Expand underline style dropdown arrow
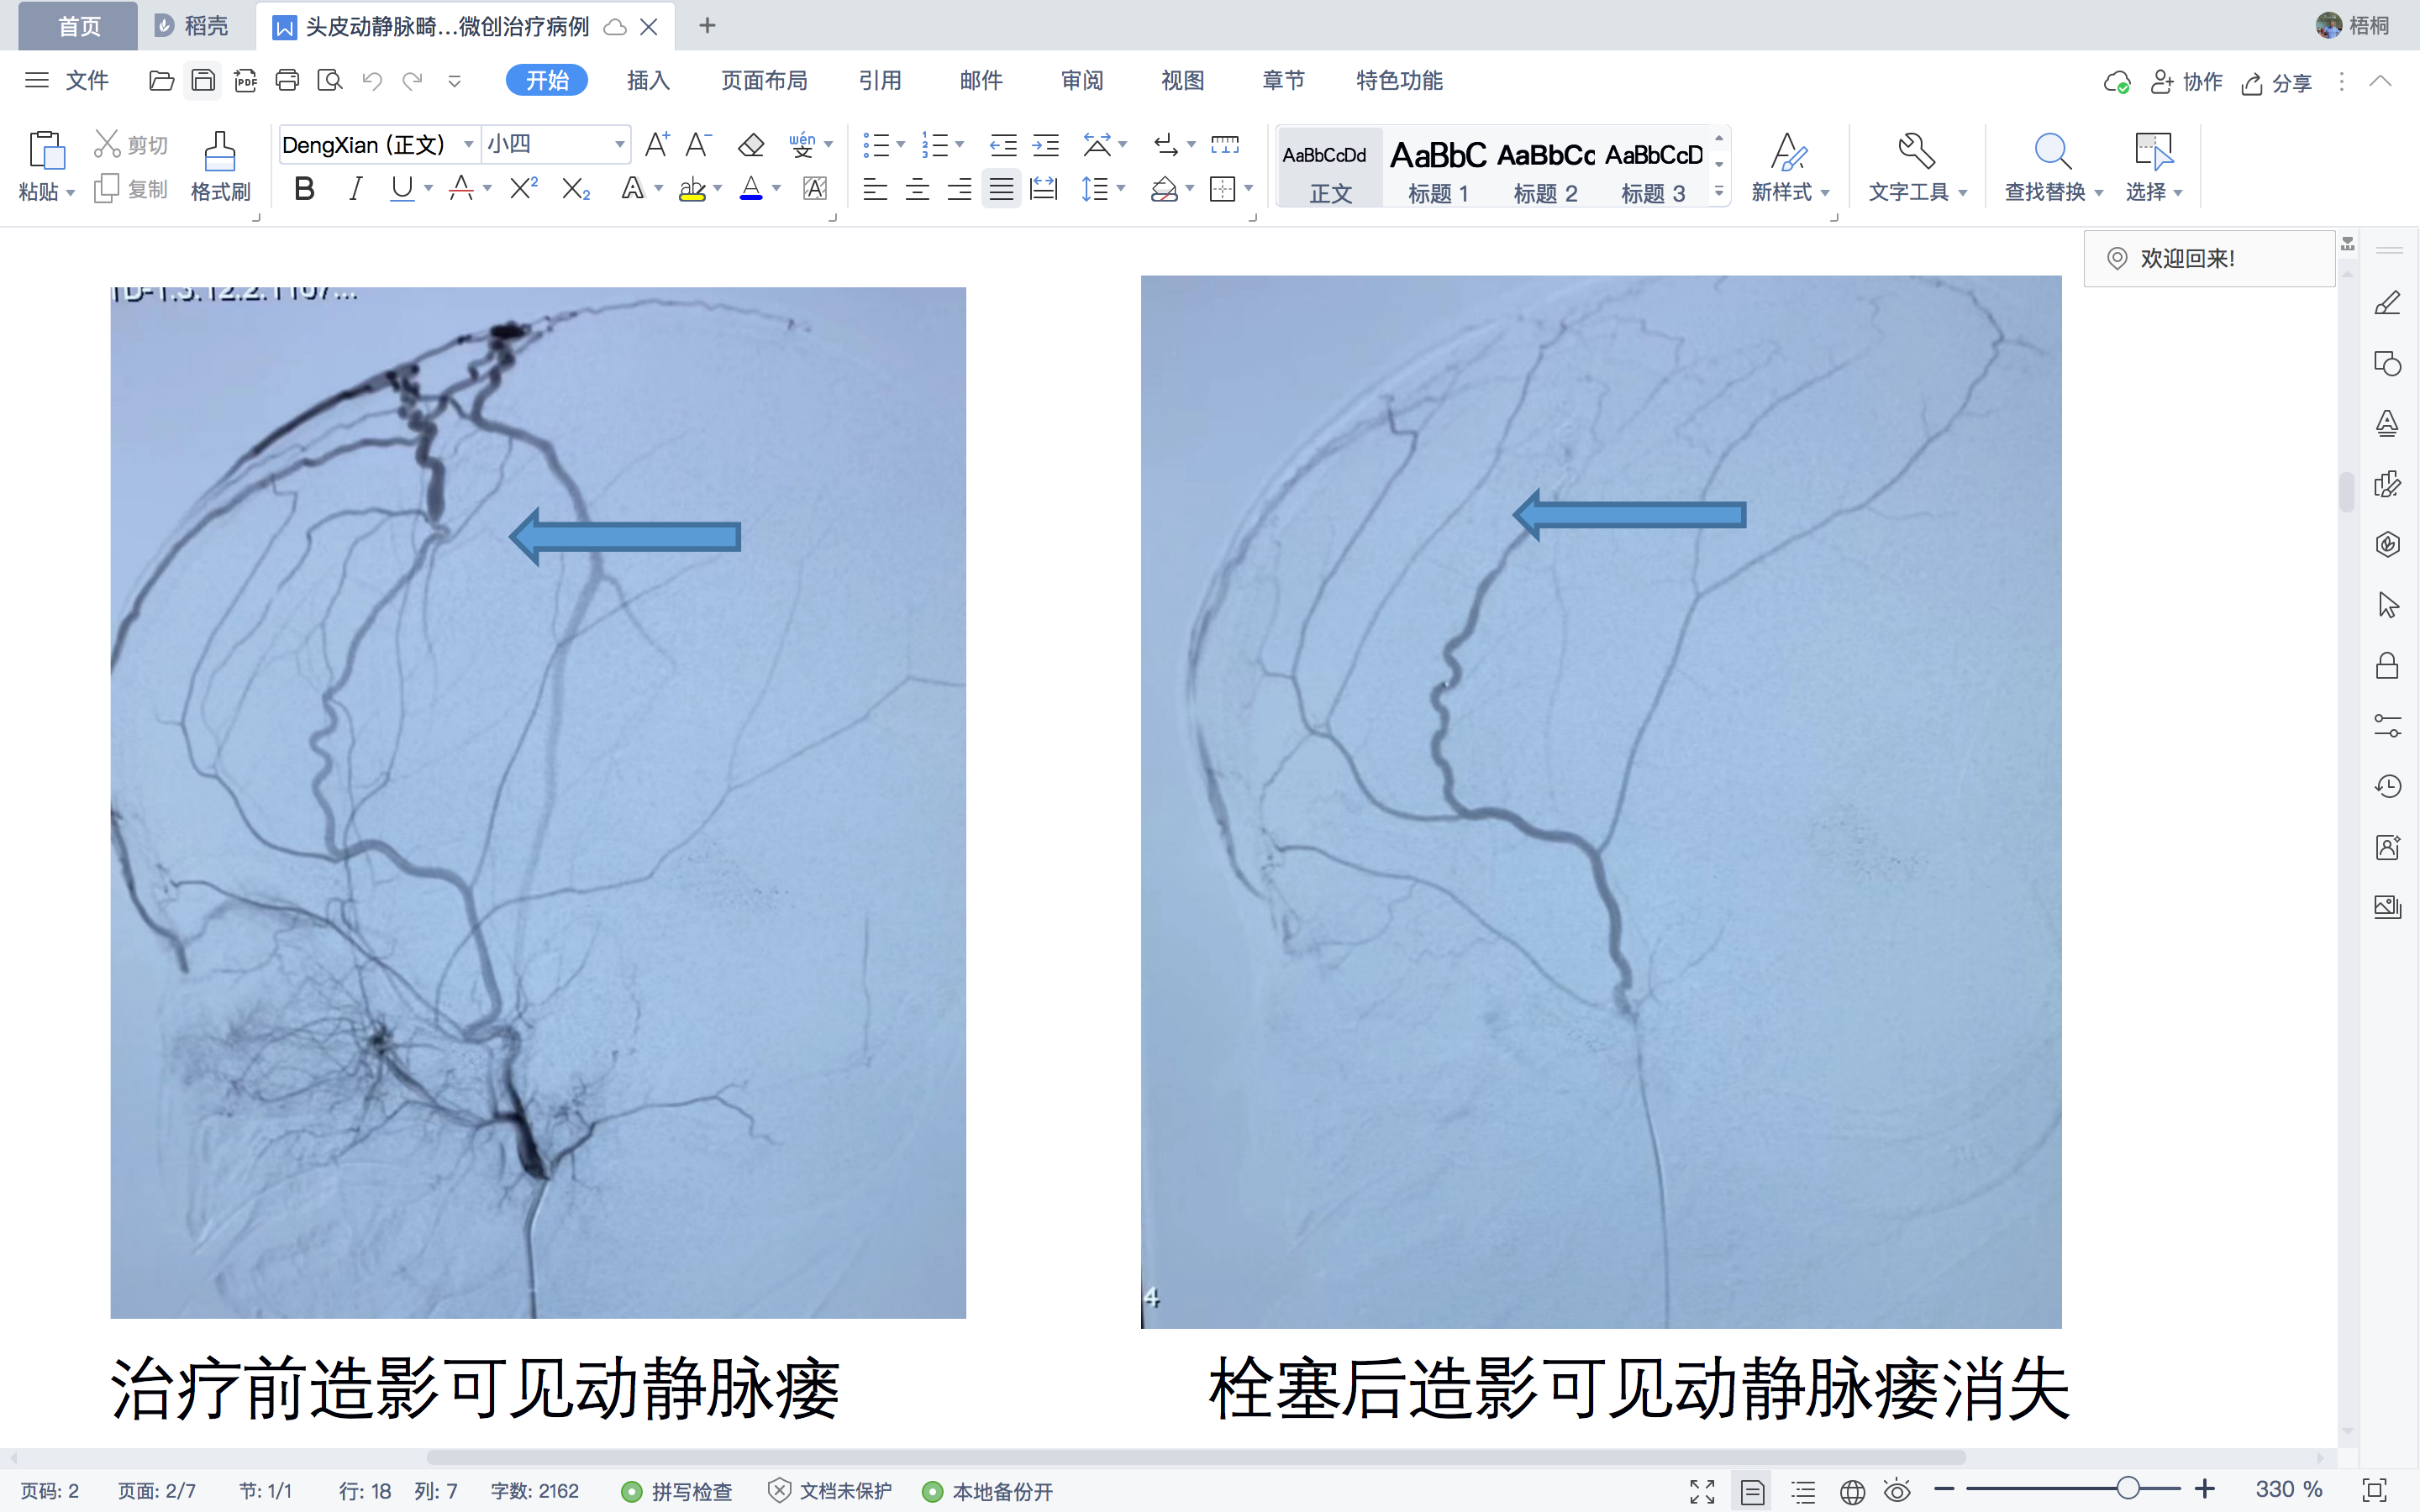2420x1512 pixels. 429,188
